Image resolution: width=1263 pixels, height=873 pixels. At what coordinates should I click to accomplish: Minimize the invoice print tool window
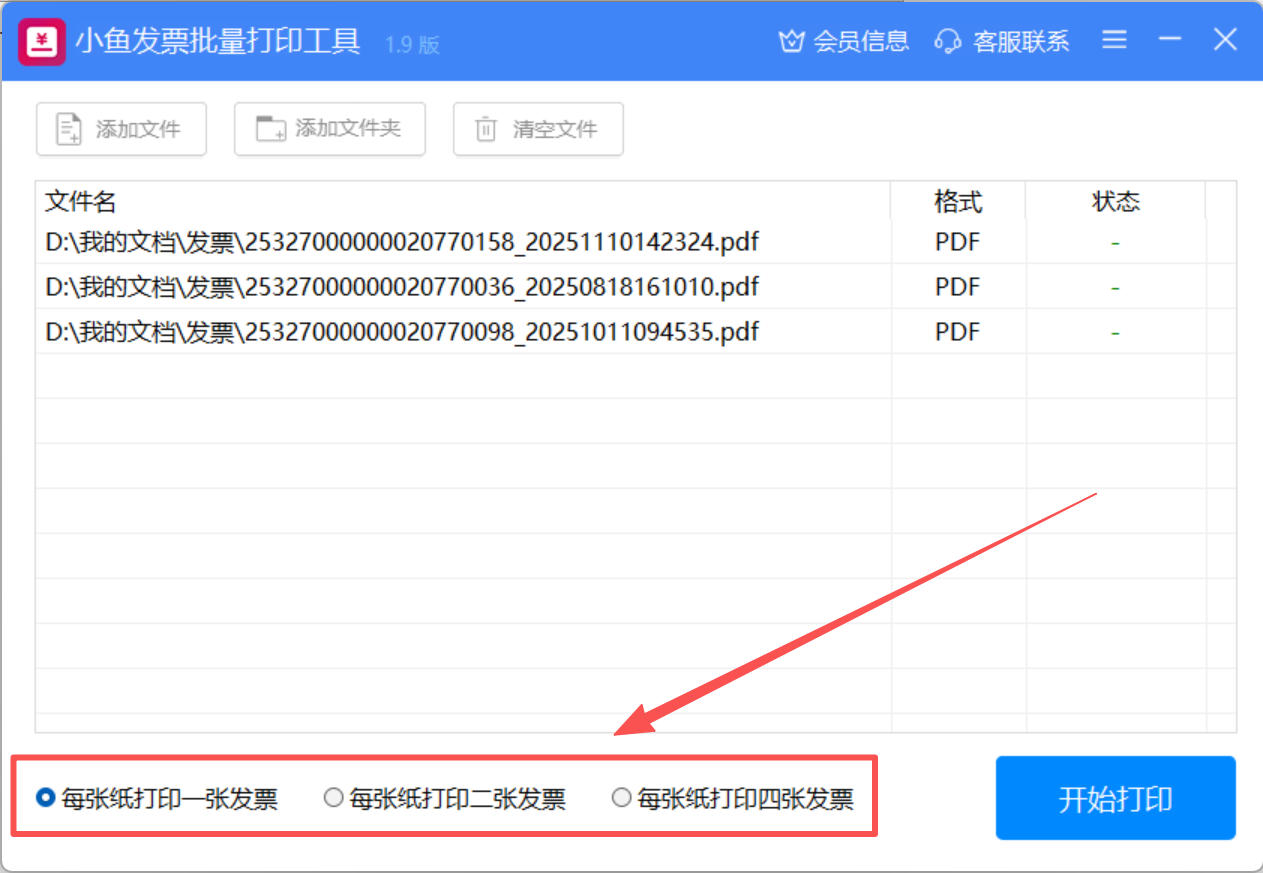[1170, 40]
